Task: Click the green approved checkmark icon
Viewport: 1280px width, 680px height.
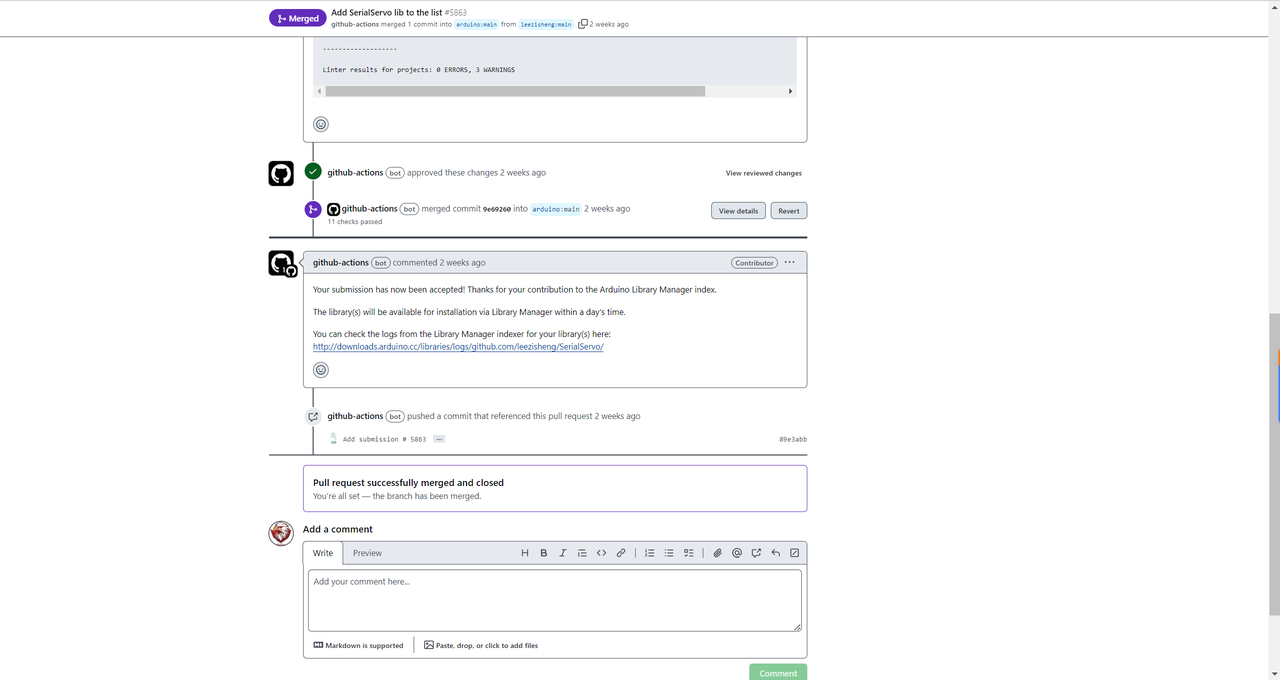Action: click(x=313, y=172)
